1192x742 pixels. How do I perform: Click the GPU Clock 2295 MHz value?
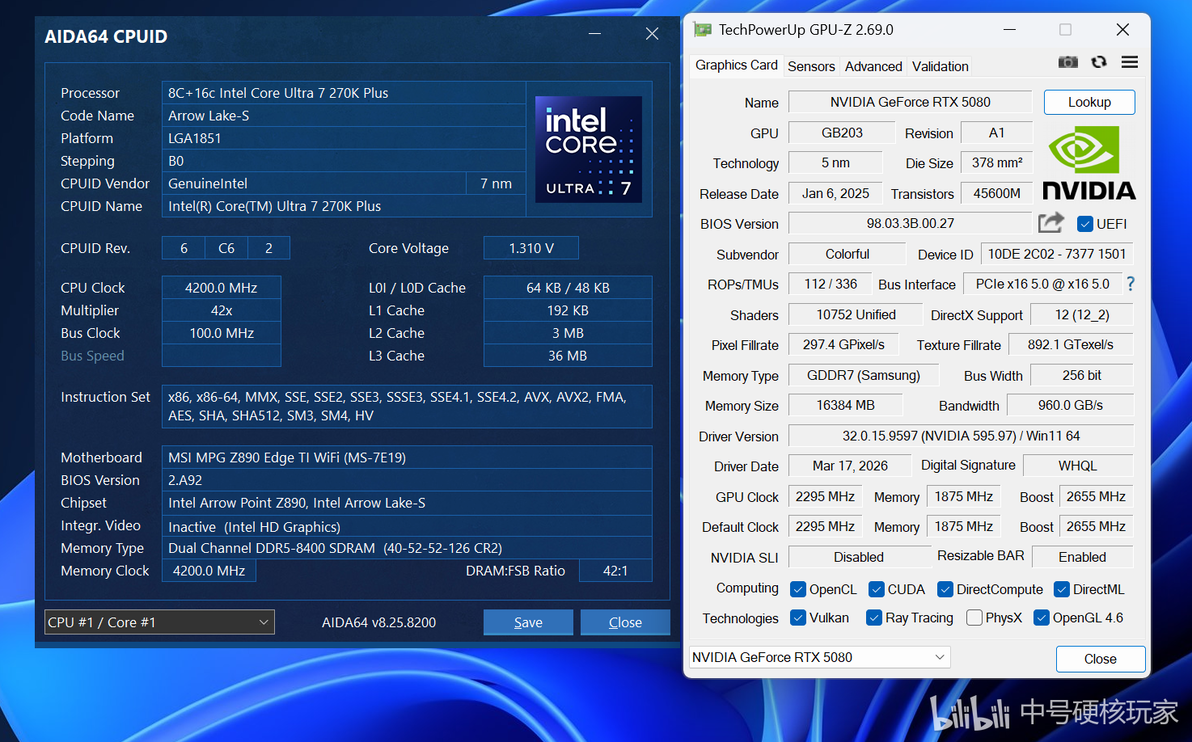point(825,496)
